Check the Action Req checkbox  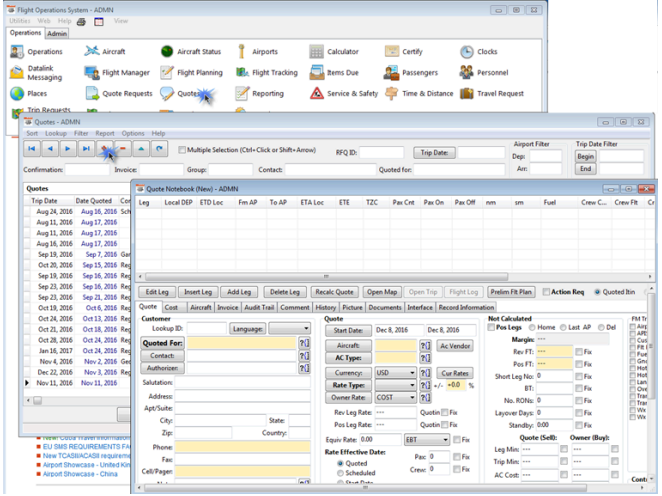coord(546,292)
